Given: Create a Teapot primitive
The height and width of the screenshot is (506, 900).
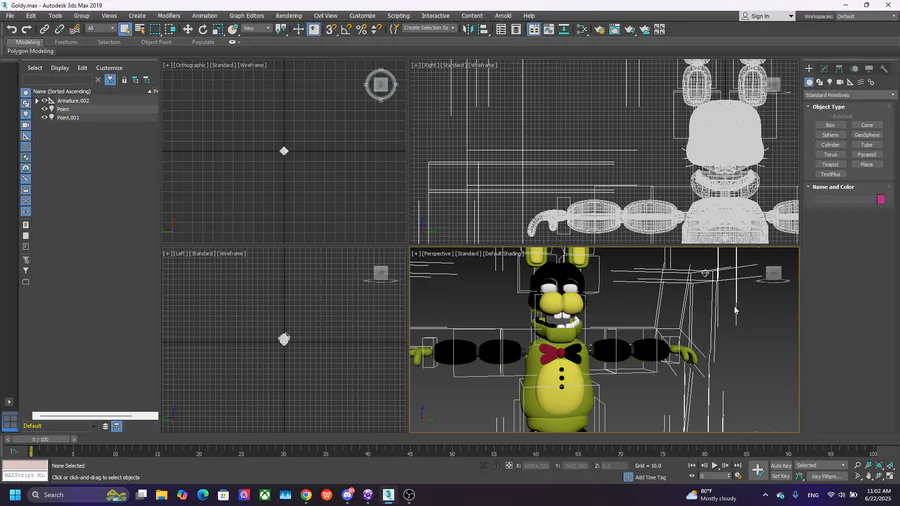Looking at the screenshot, I should (x=830, y=165).
